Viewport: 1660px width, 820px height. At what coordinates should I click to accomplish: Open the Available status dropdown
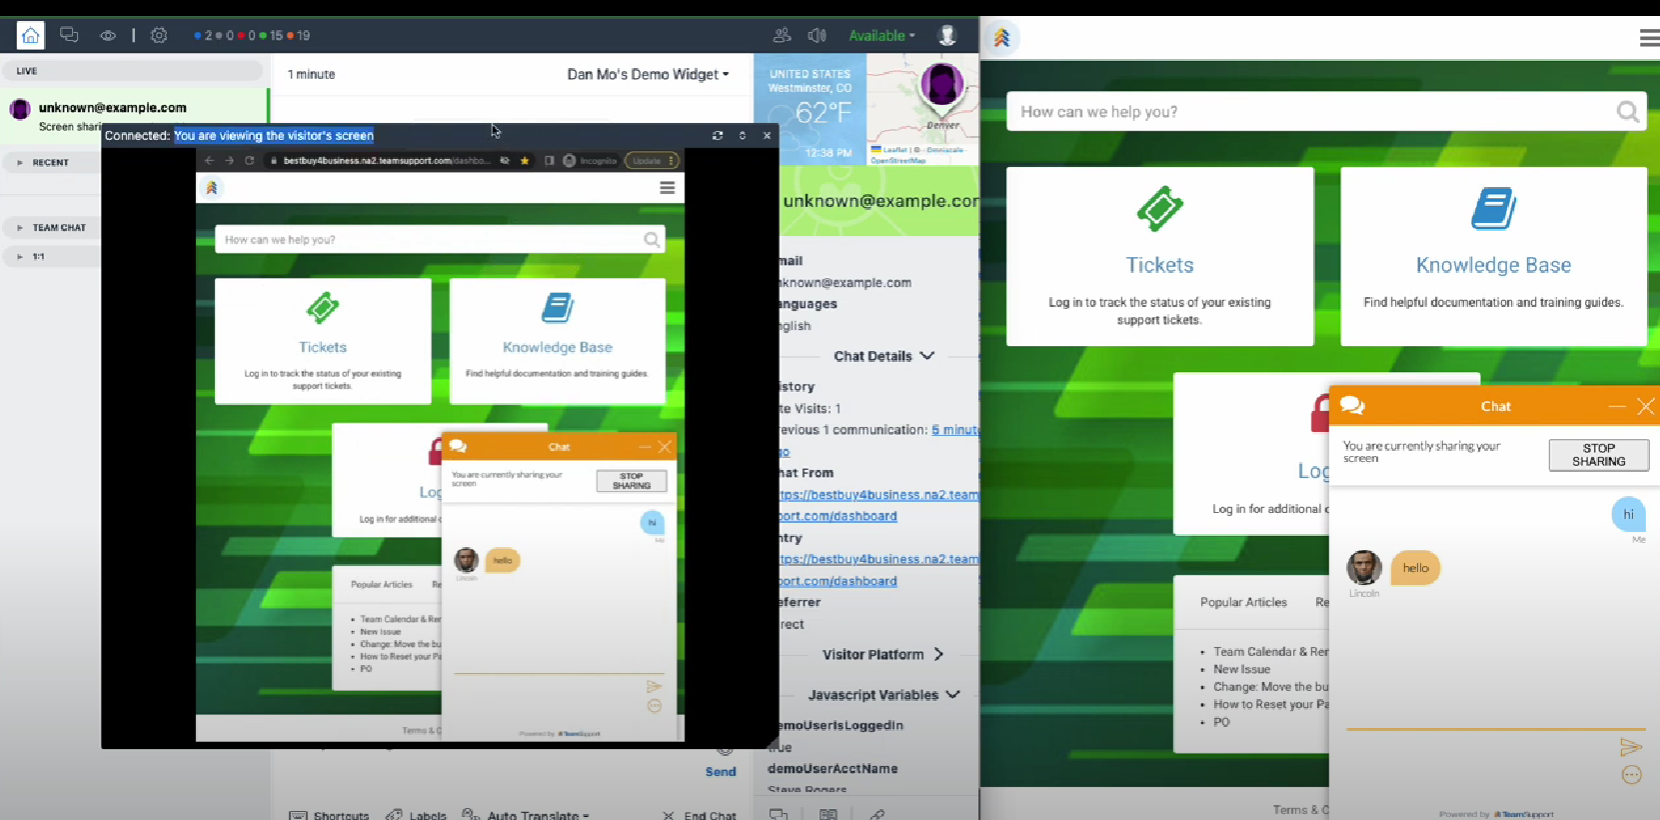(881, 35)
